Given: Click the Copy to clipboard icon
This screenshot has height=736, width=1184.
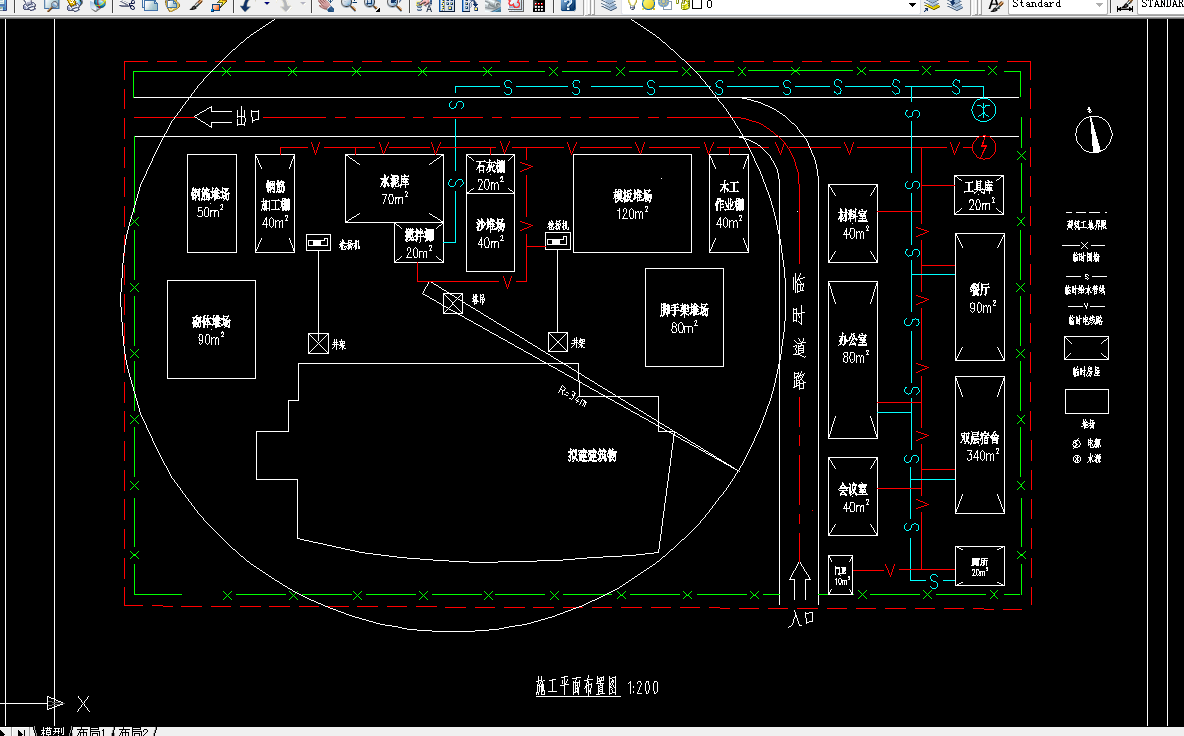Looking at the screenshot, I should click(150, 5).
